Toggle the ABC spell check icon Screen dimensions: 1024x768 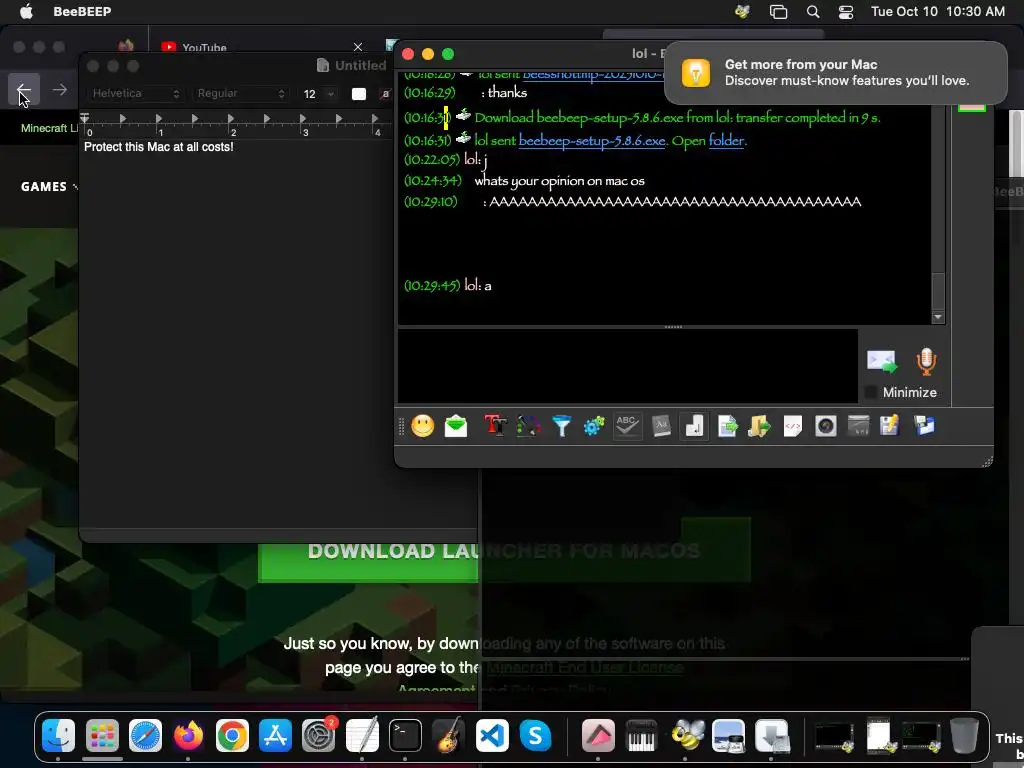tap(627, 426)
